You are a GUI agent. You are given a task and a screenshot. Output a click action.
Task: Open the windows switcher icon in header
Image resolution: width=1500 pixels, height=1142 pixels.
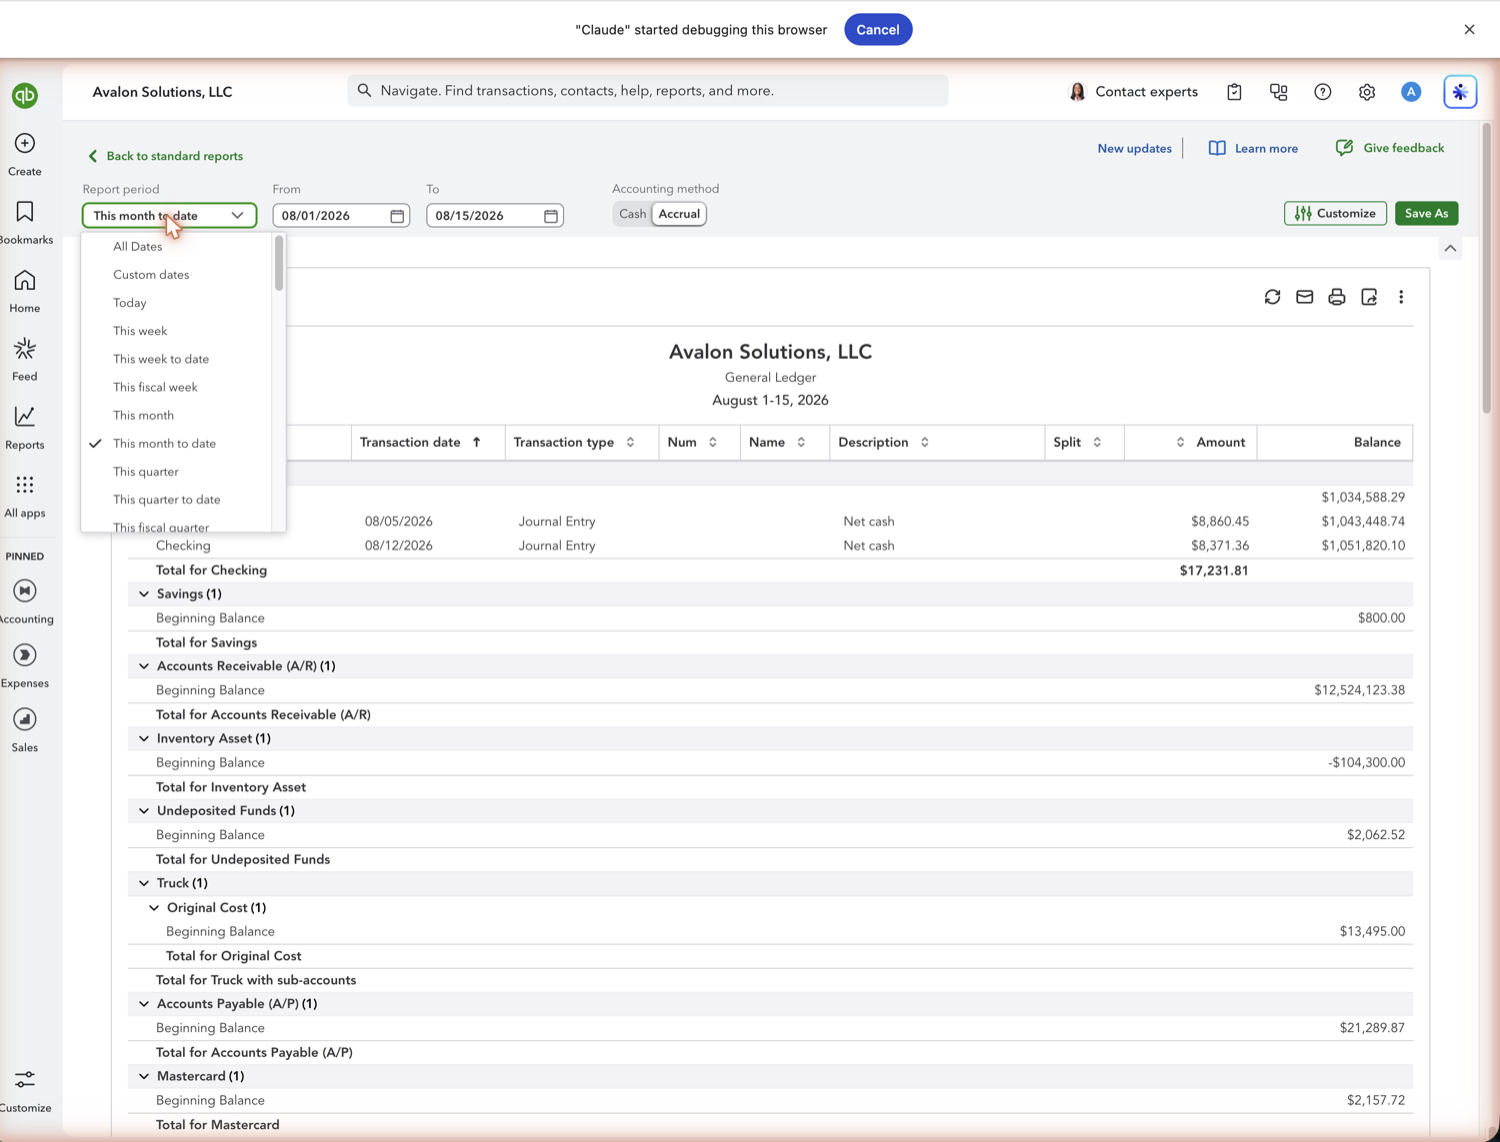[1278, 92]
